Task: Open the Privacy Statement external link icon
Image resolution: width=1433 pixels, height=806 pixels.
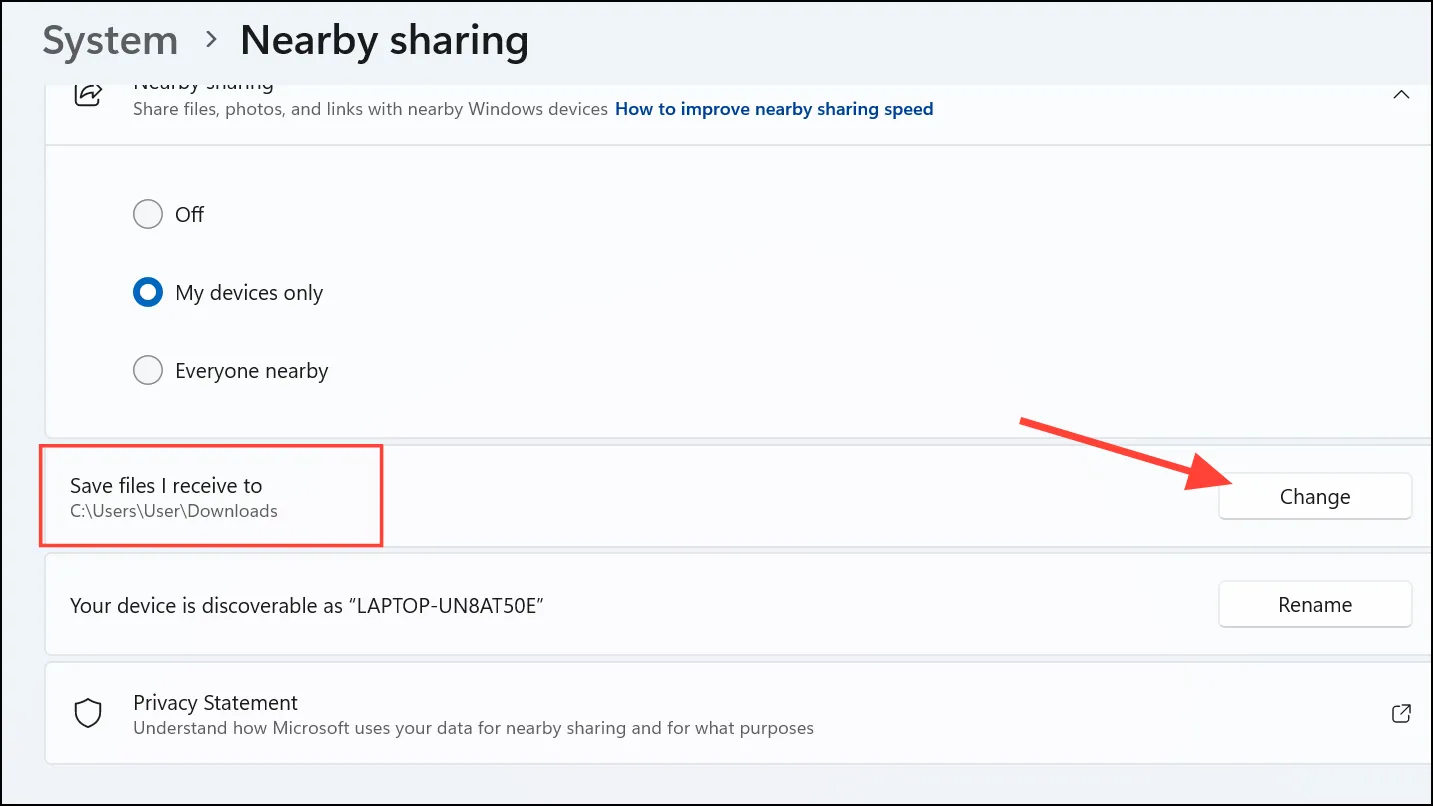Action: point(1401,714)
